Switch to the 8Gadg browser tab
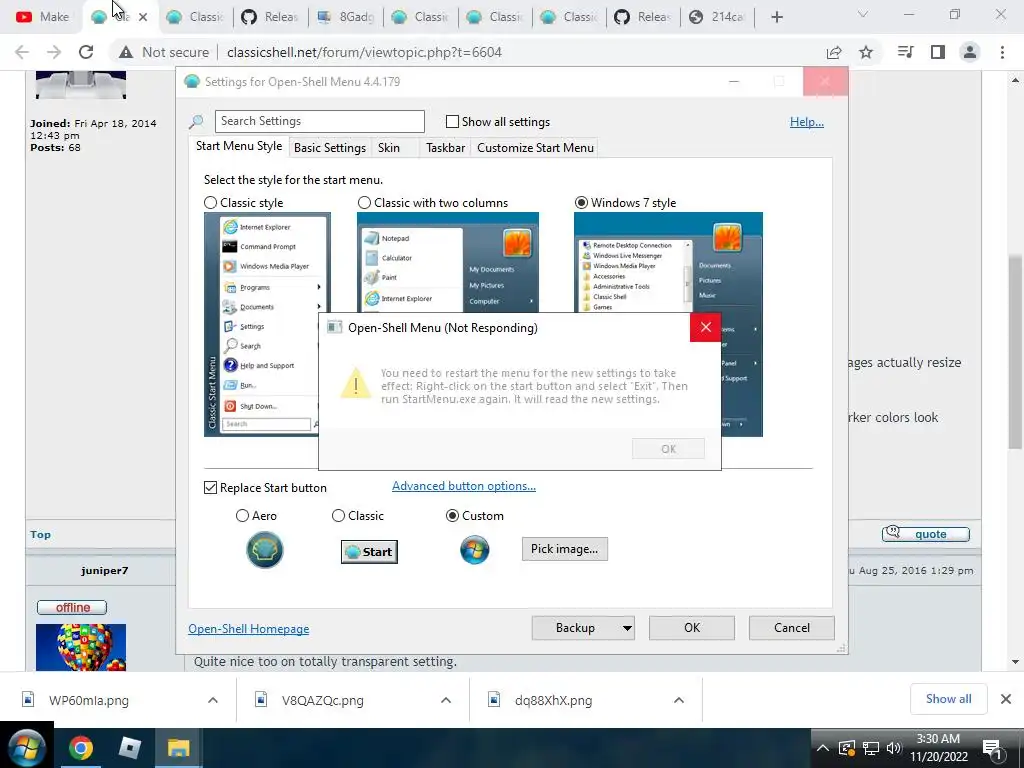 pos(345,17)
